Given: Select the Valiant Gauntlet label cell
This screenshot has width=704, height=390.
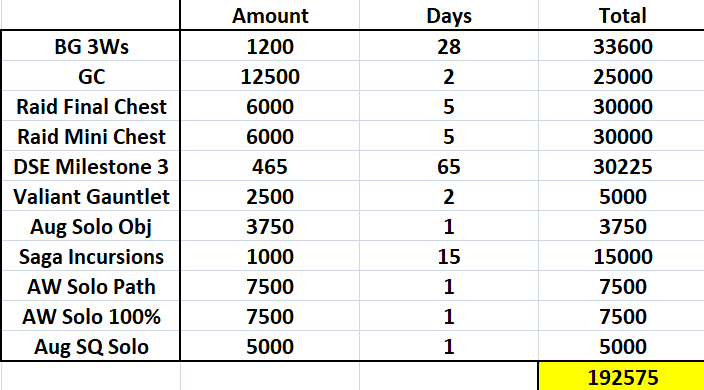Looking at the screenshot, I should [91, 196].
